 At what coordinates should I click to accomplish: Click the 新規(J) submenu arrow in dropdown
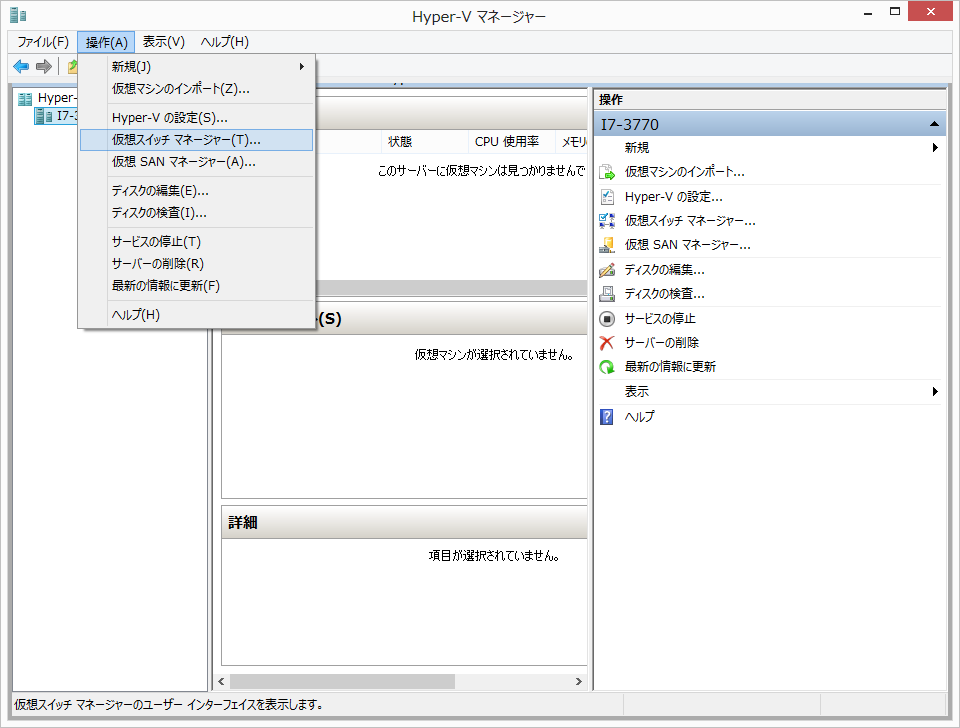pos(302,66)
